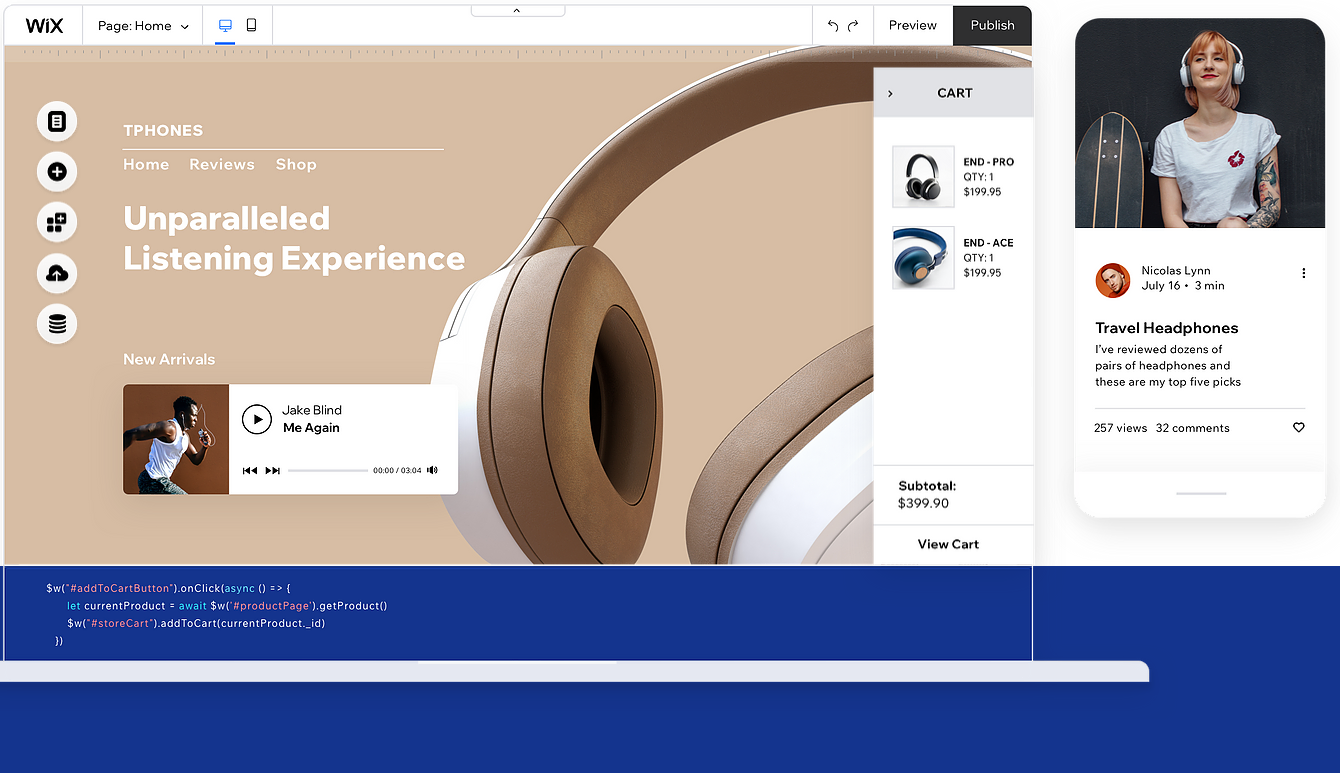The image size is (1340, 773).
Task: Click the 00:00 / 03:04 time display
Action: (x=397, y=470)
